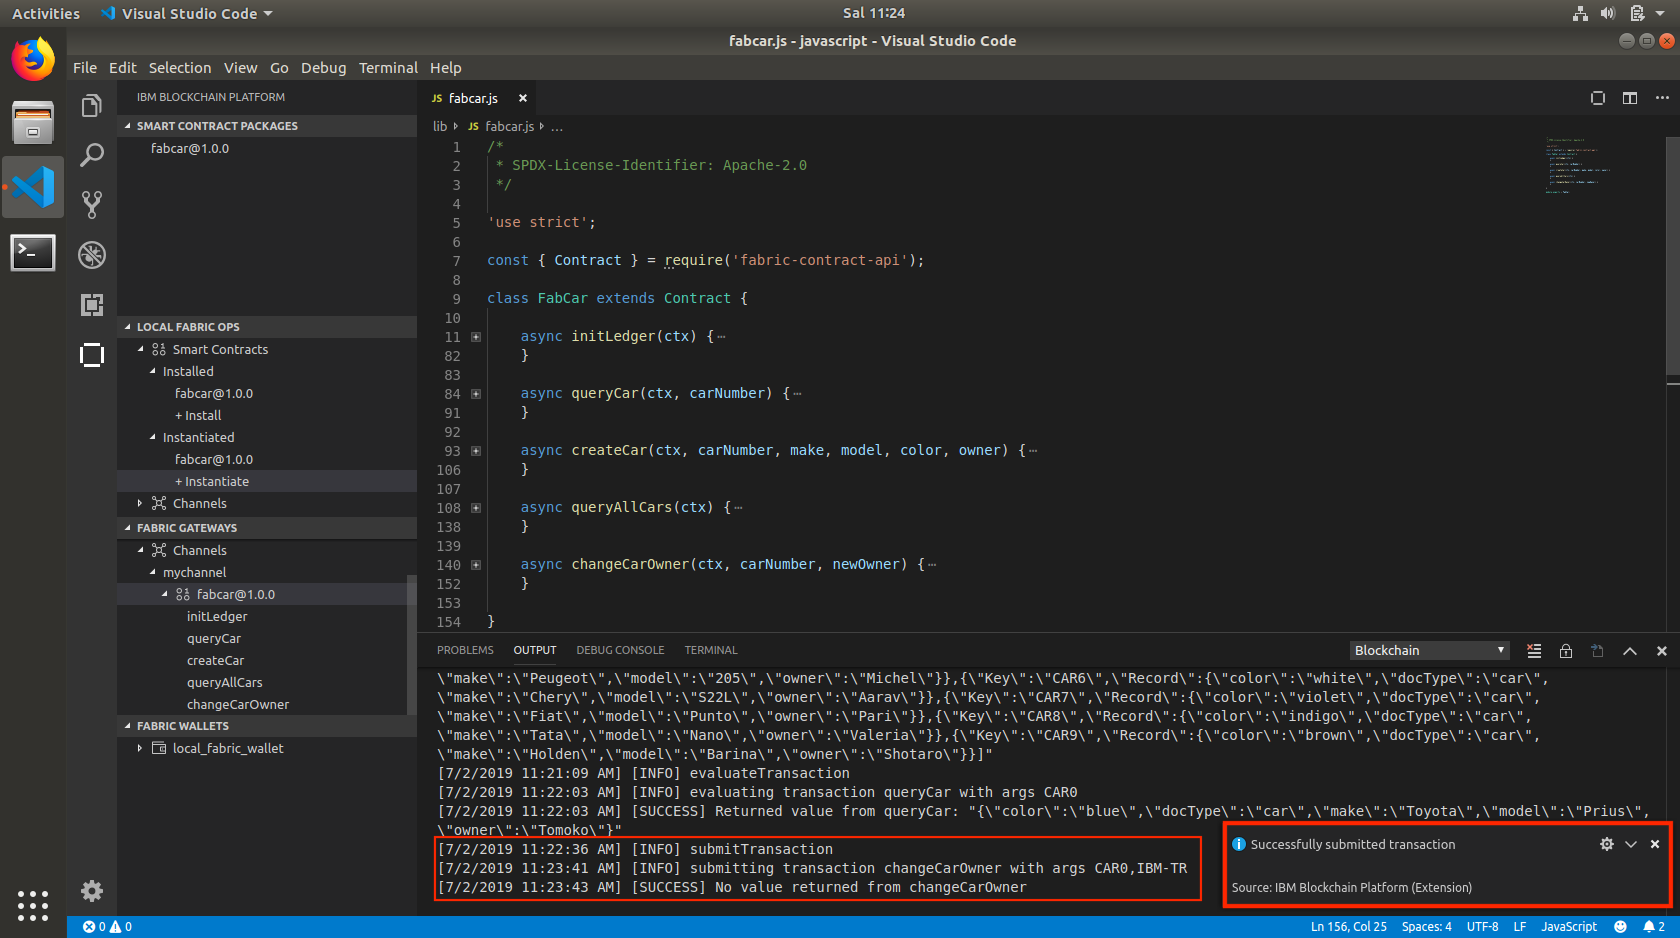Open the Selection menu

point(180,68)
